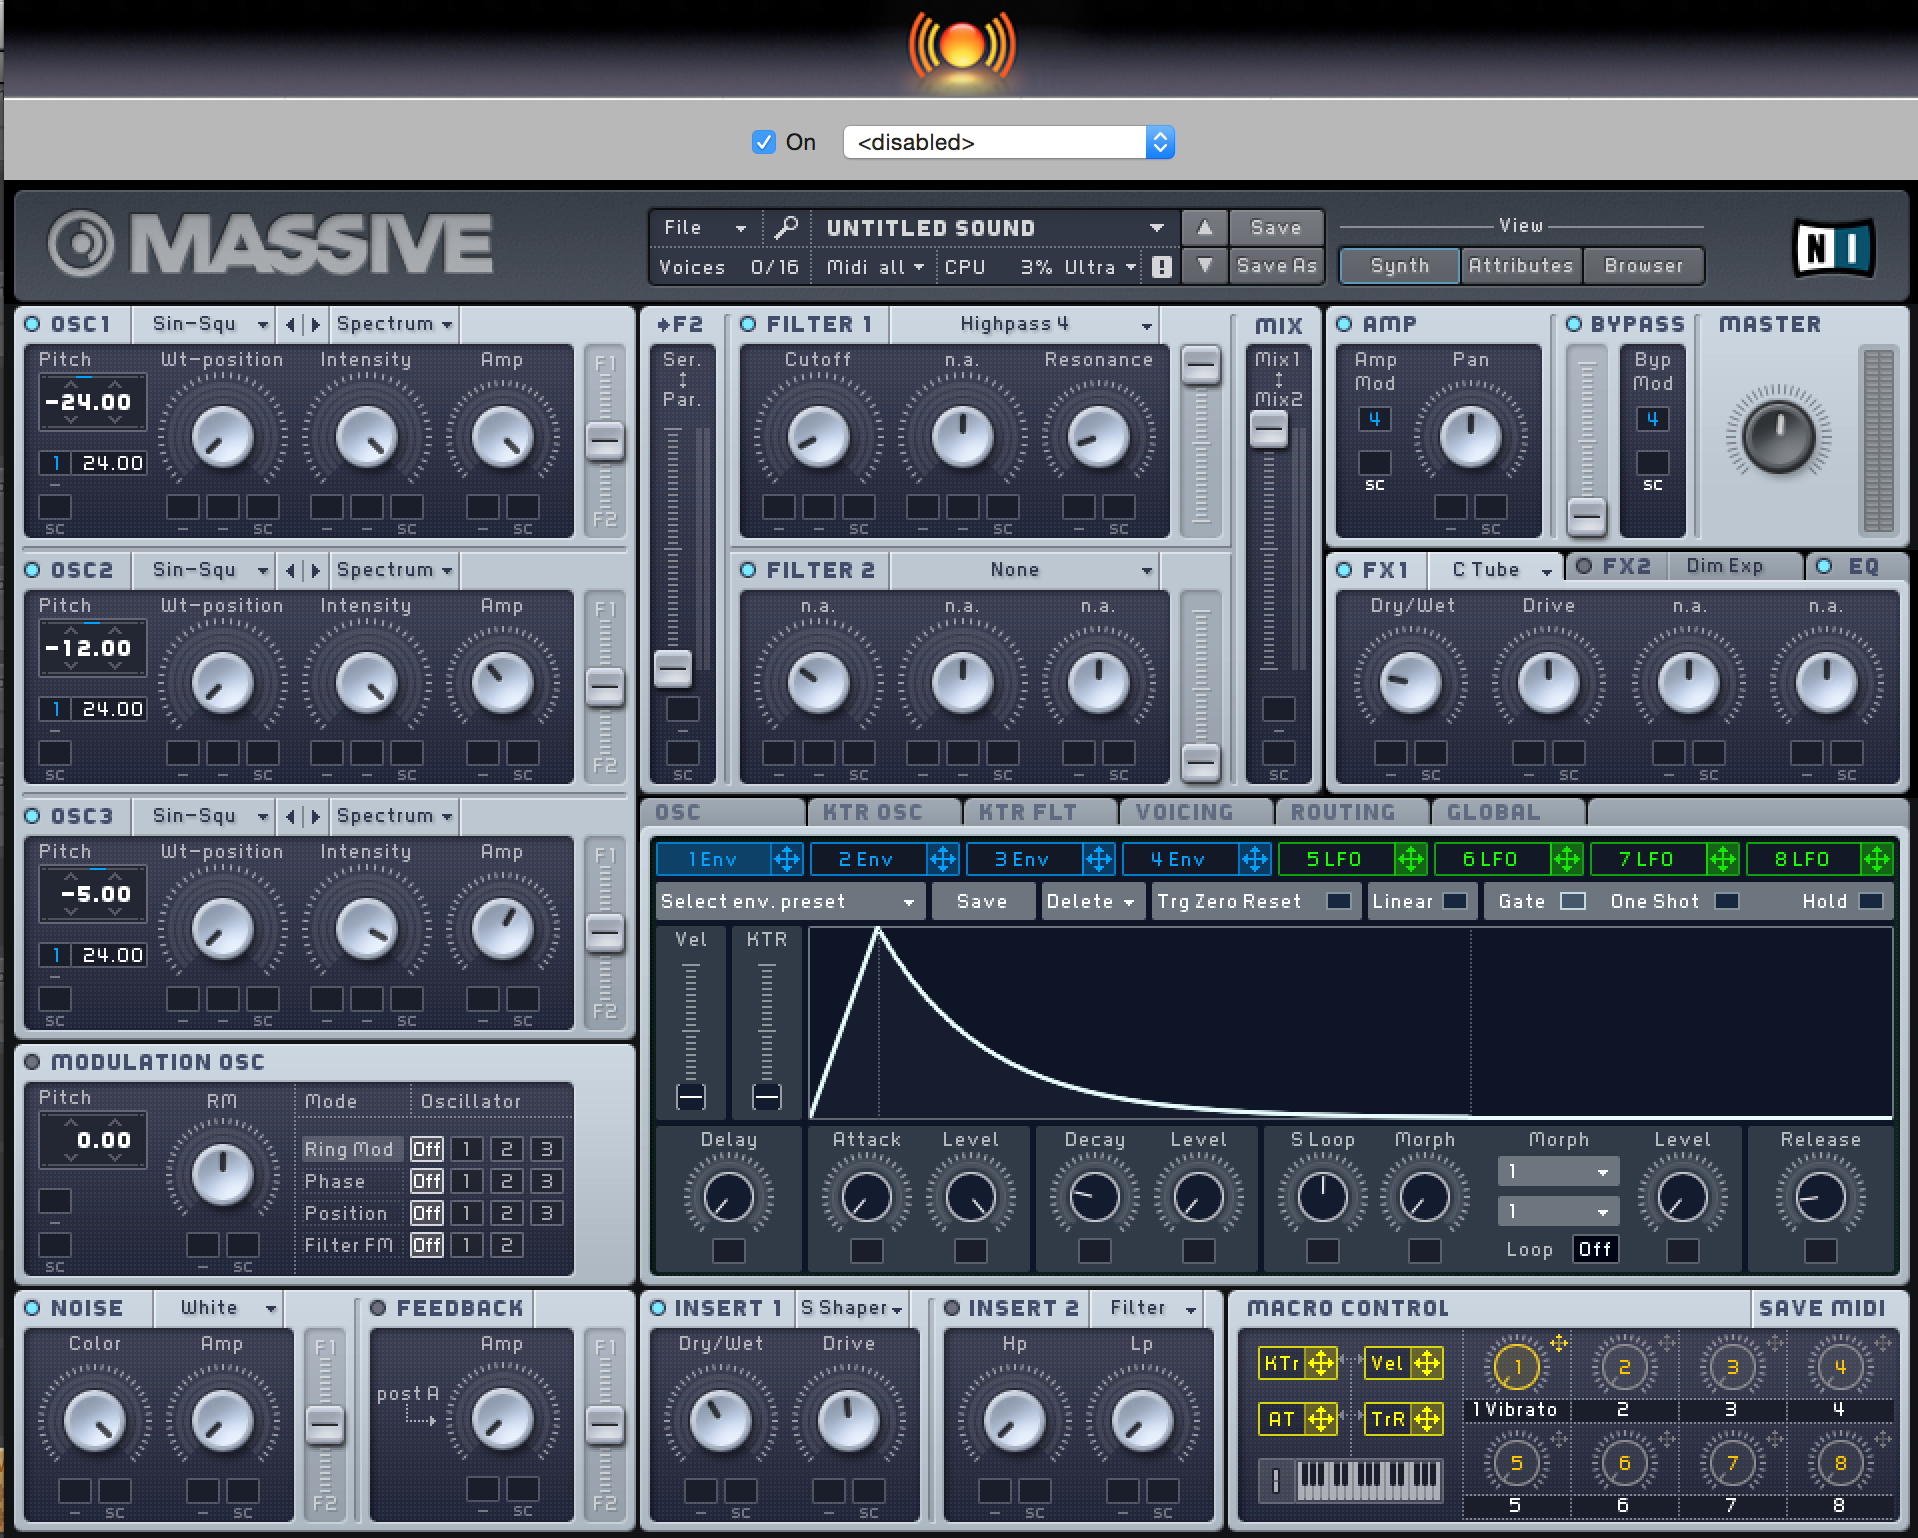1918x1538 pixels.
Task: Open the <disabled> dropdown at top
Action: pos(1009,142)
